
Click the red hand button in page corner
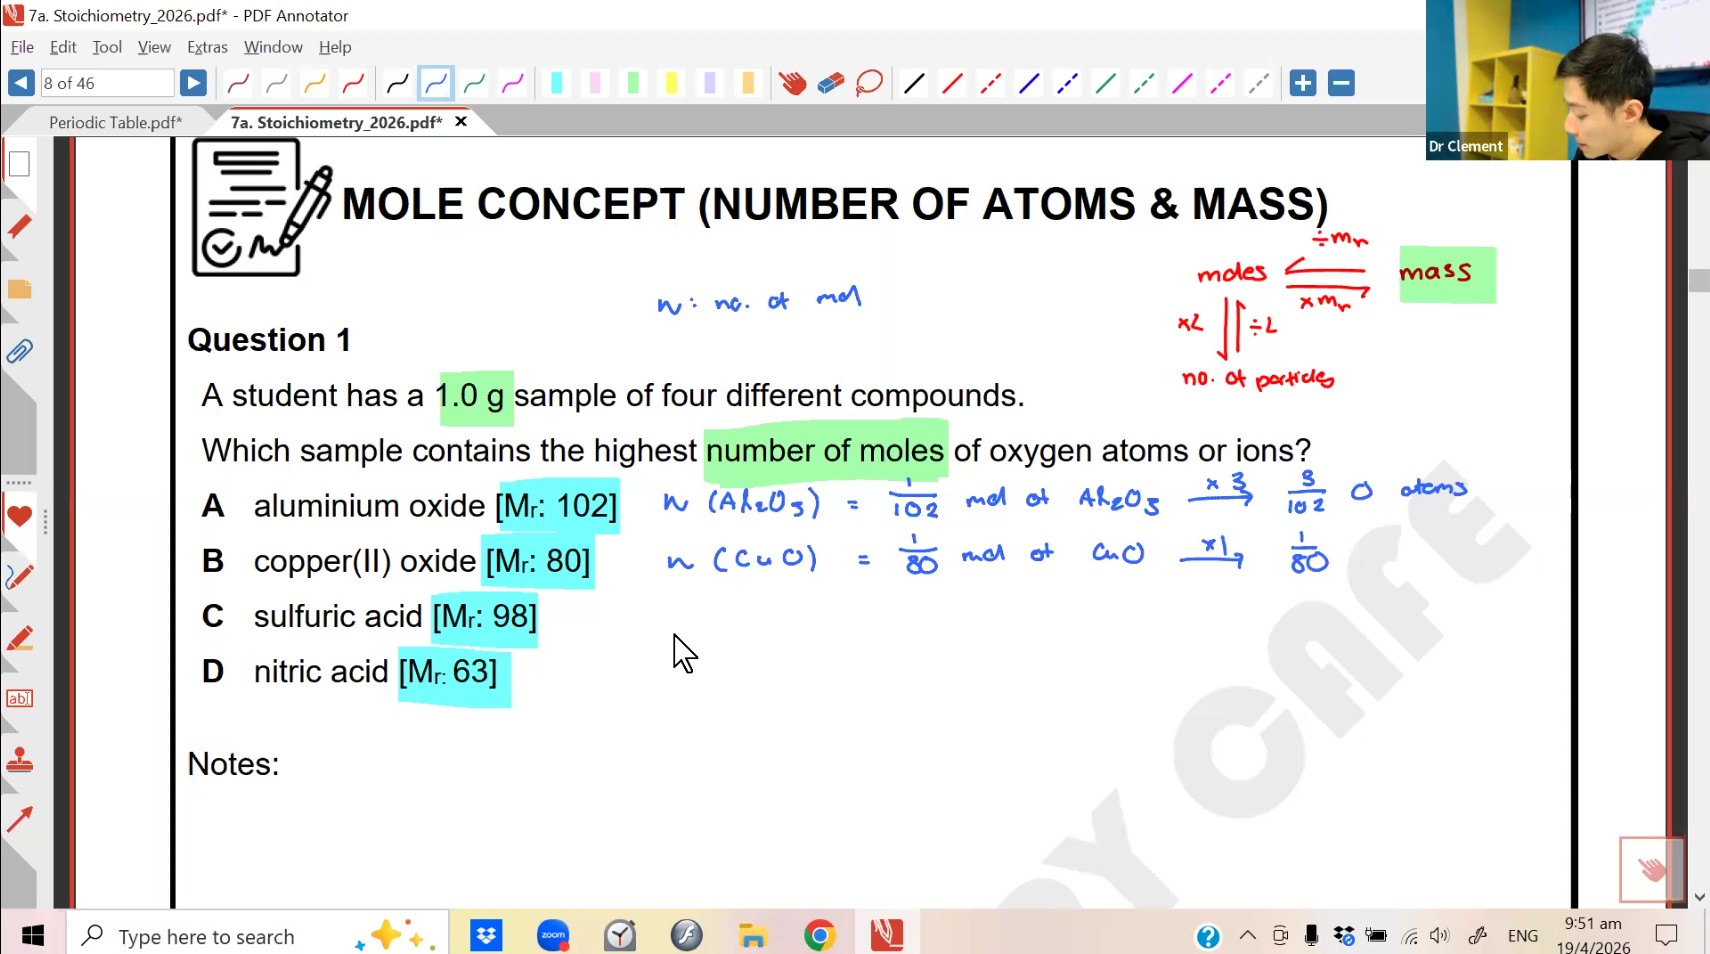pos(1651,869)
